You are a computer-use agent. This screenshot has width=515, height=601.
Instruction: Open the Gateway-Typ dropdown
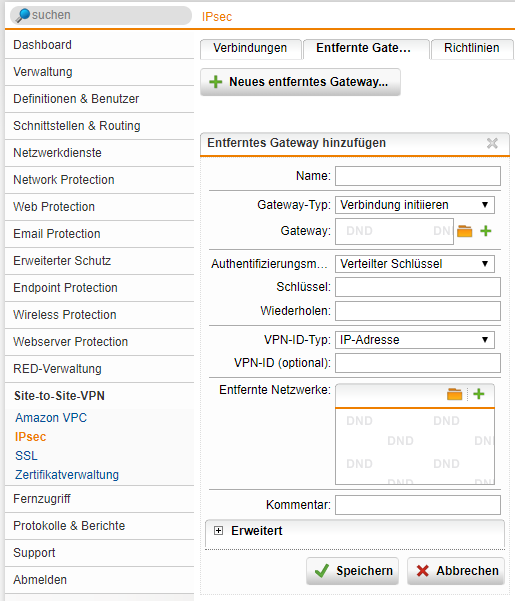pos(415,205)
